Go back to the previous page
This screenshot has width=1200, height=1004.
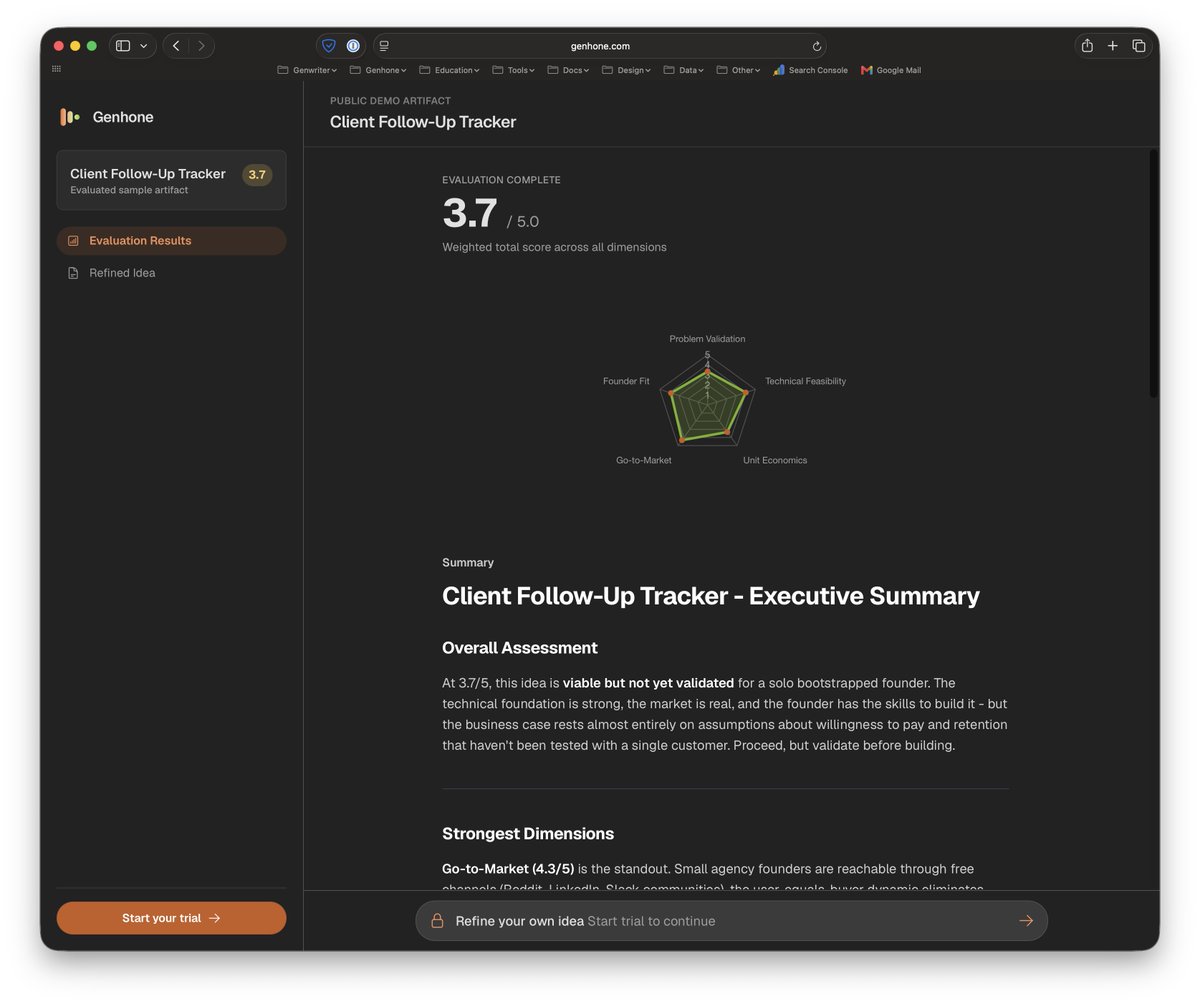pos(176,46)
